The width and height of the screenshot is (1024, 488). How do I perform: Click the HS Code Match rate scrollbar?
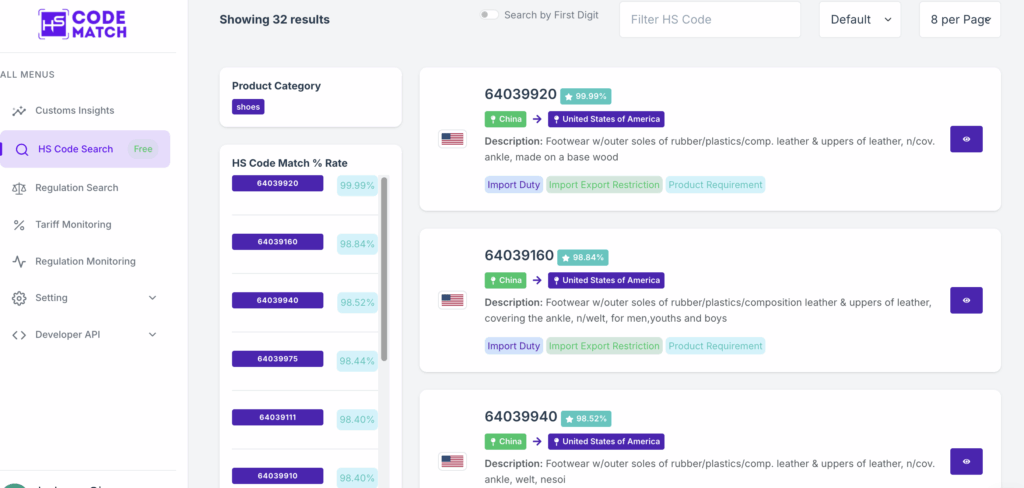click(x=384, y=270)
